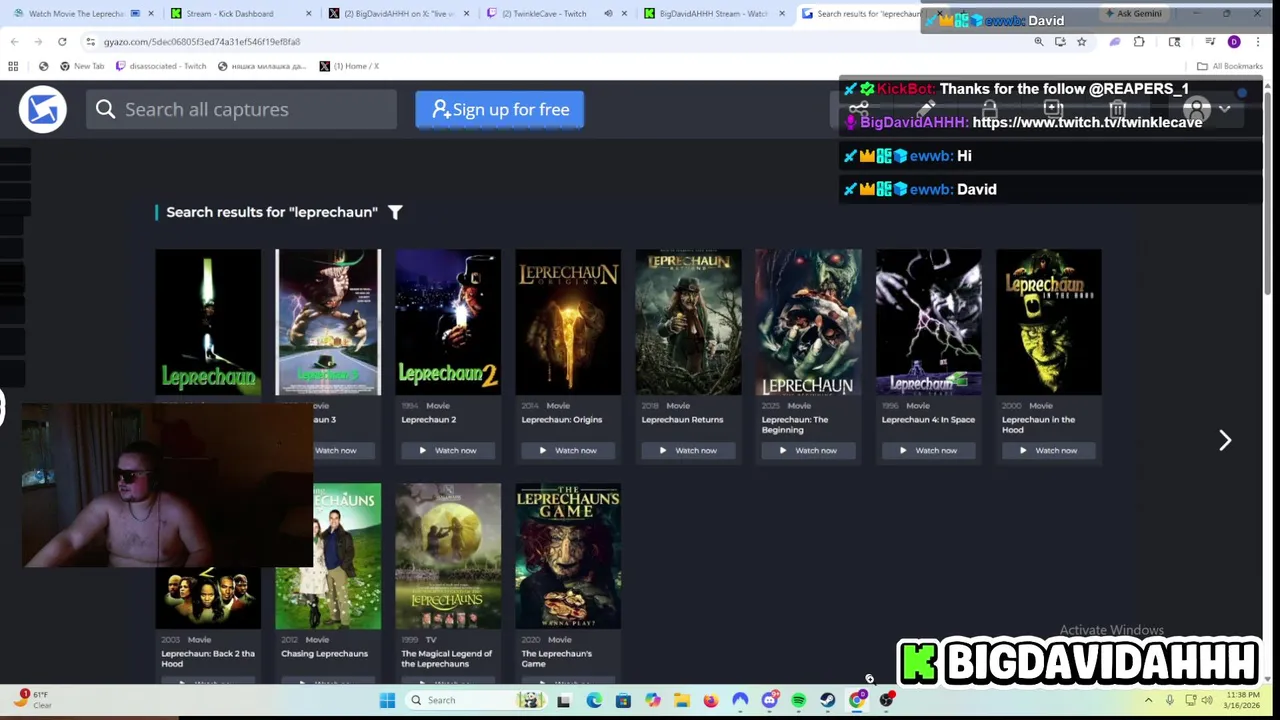Open disassociated - Twitch bookmark
The height and width of the screenshot is (720, 1280).
tap(161, 66)
